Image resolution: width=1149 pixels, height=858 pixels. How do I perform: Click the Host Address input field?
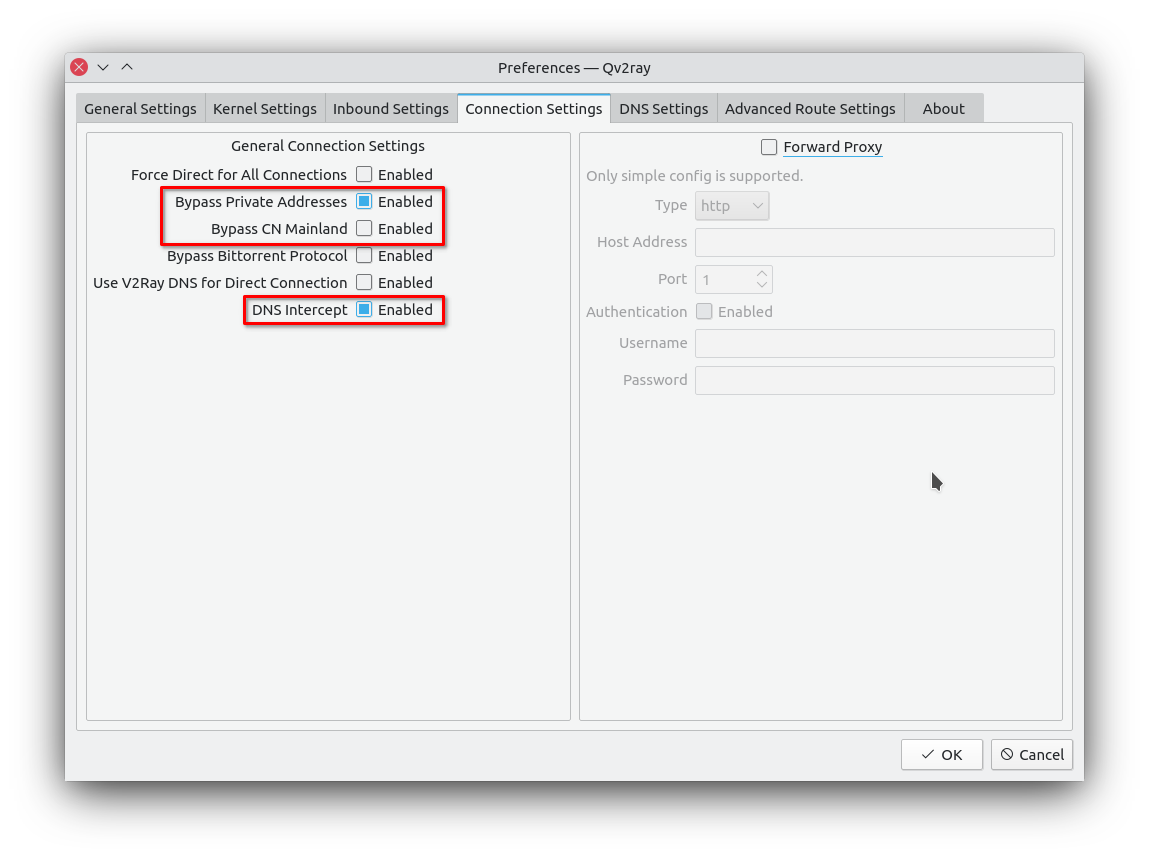[x=874, y=243]
